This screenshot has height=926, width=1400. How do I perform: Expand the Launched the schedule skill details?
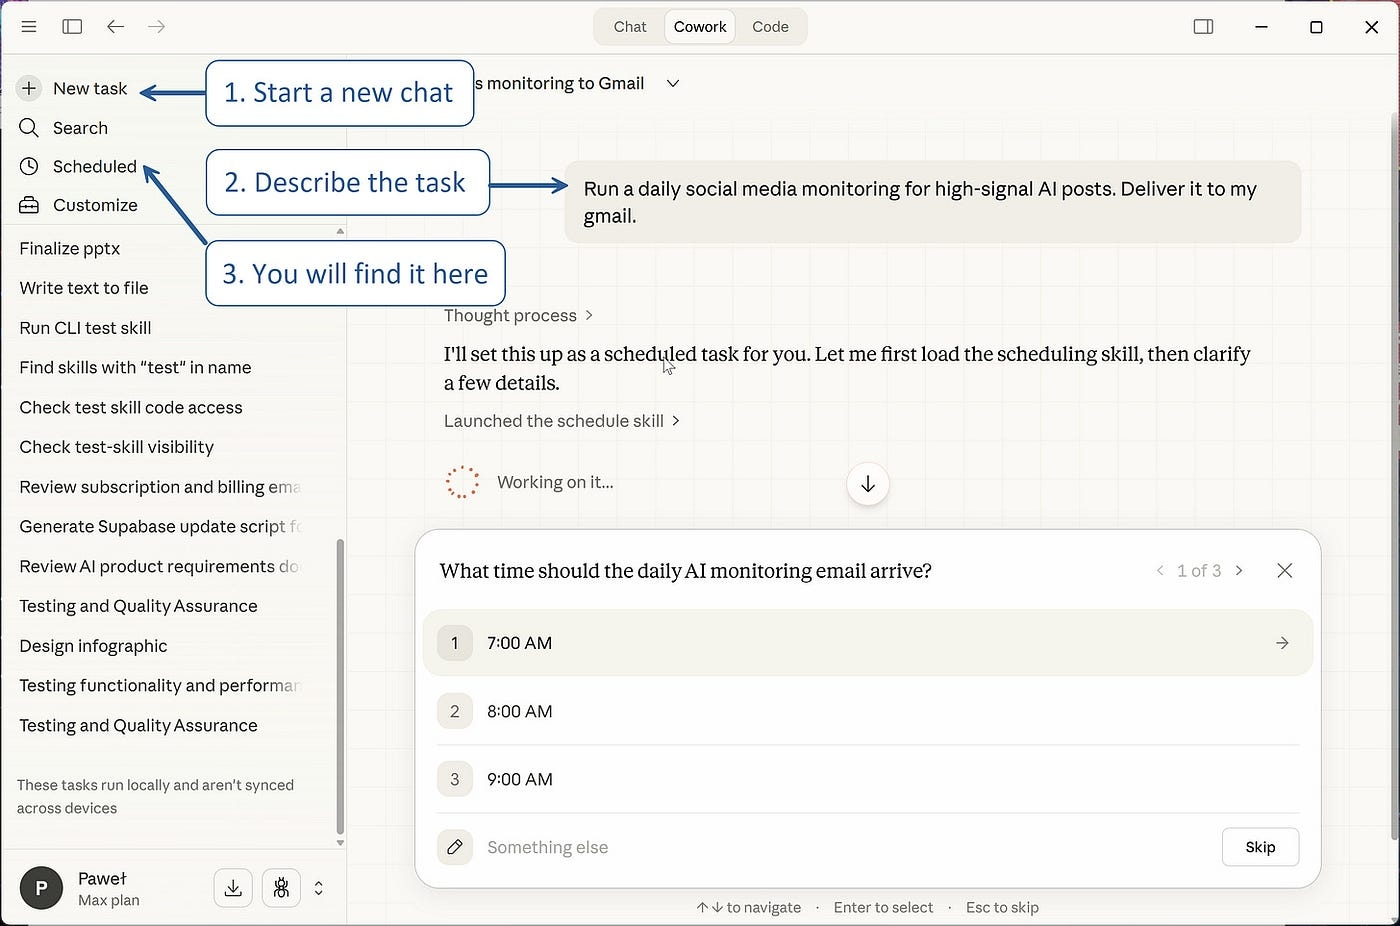(561, 421)
